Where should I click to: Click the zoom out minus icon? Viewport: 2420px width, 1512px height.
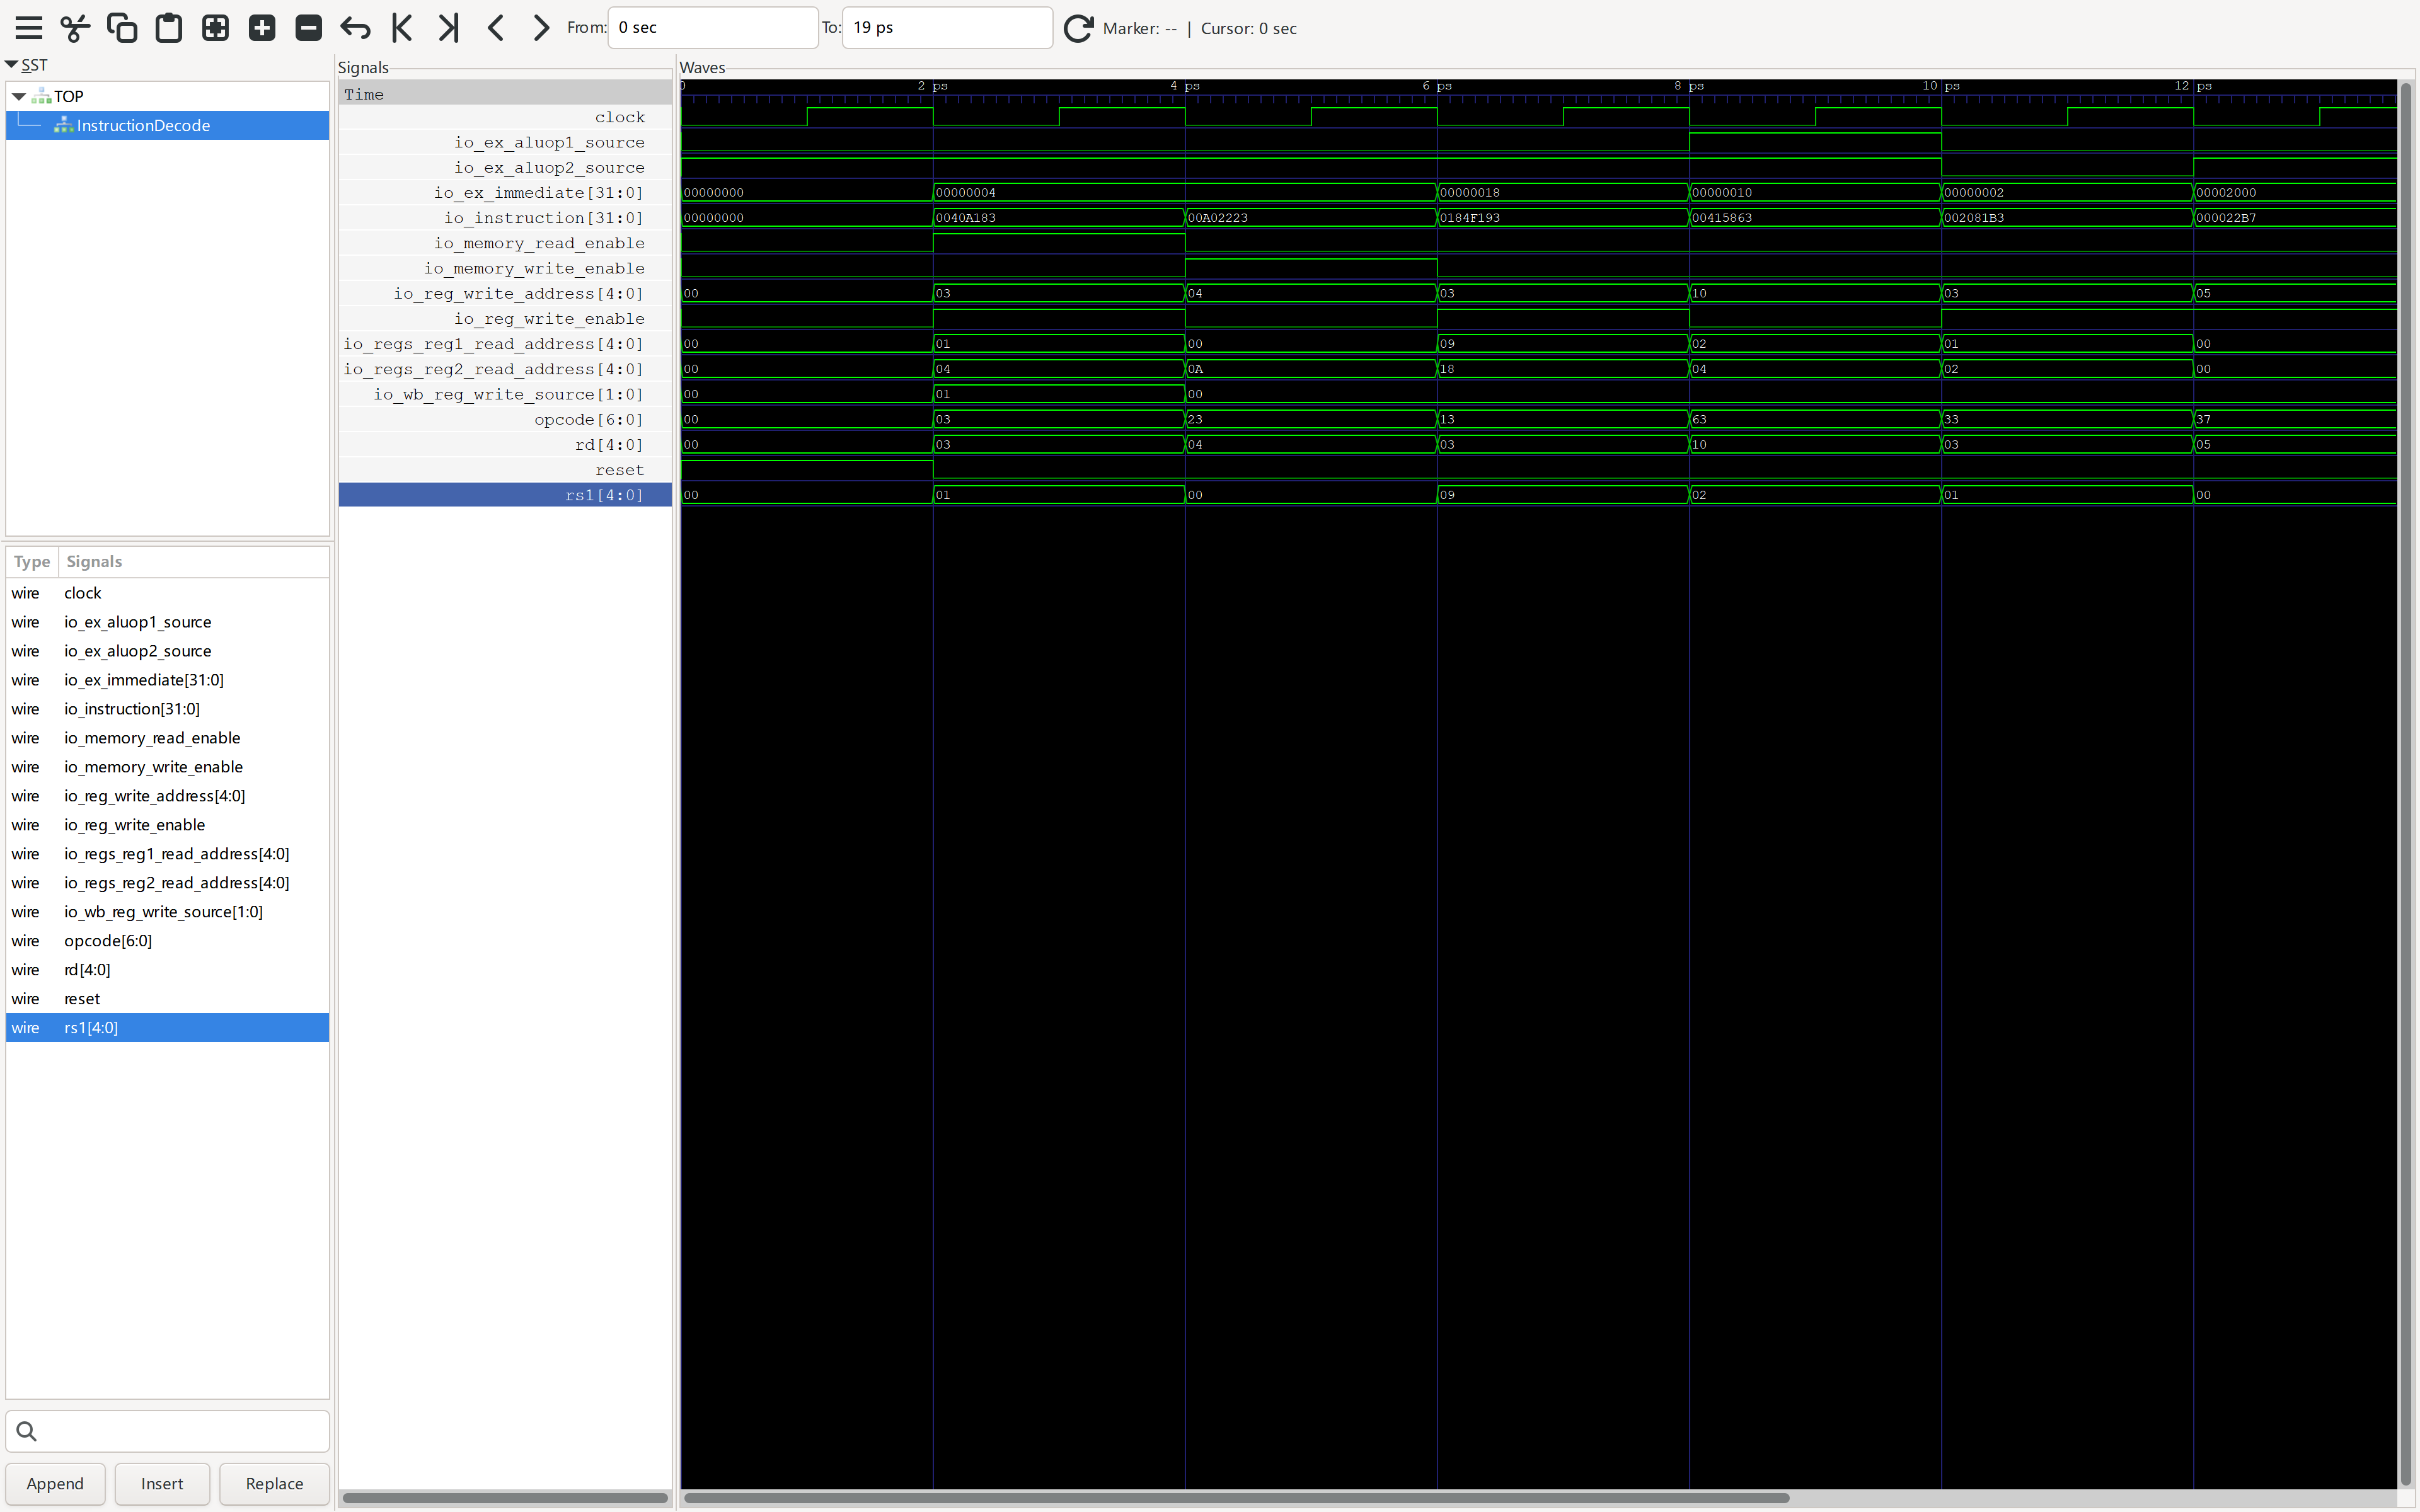pos(309,28)
